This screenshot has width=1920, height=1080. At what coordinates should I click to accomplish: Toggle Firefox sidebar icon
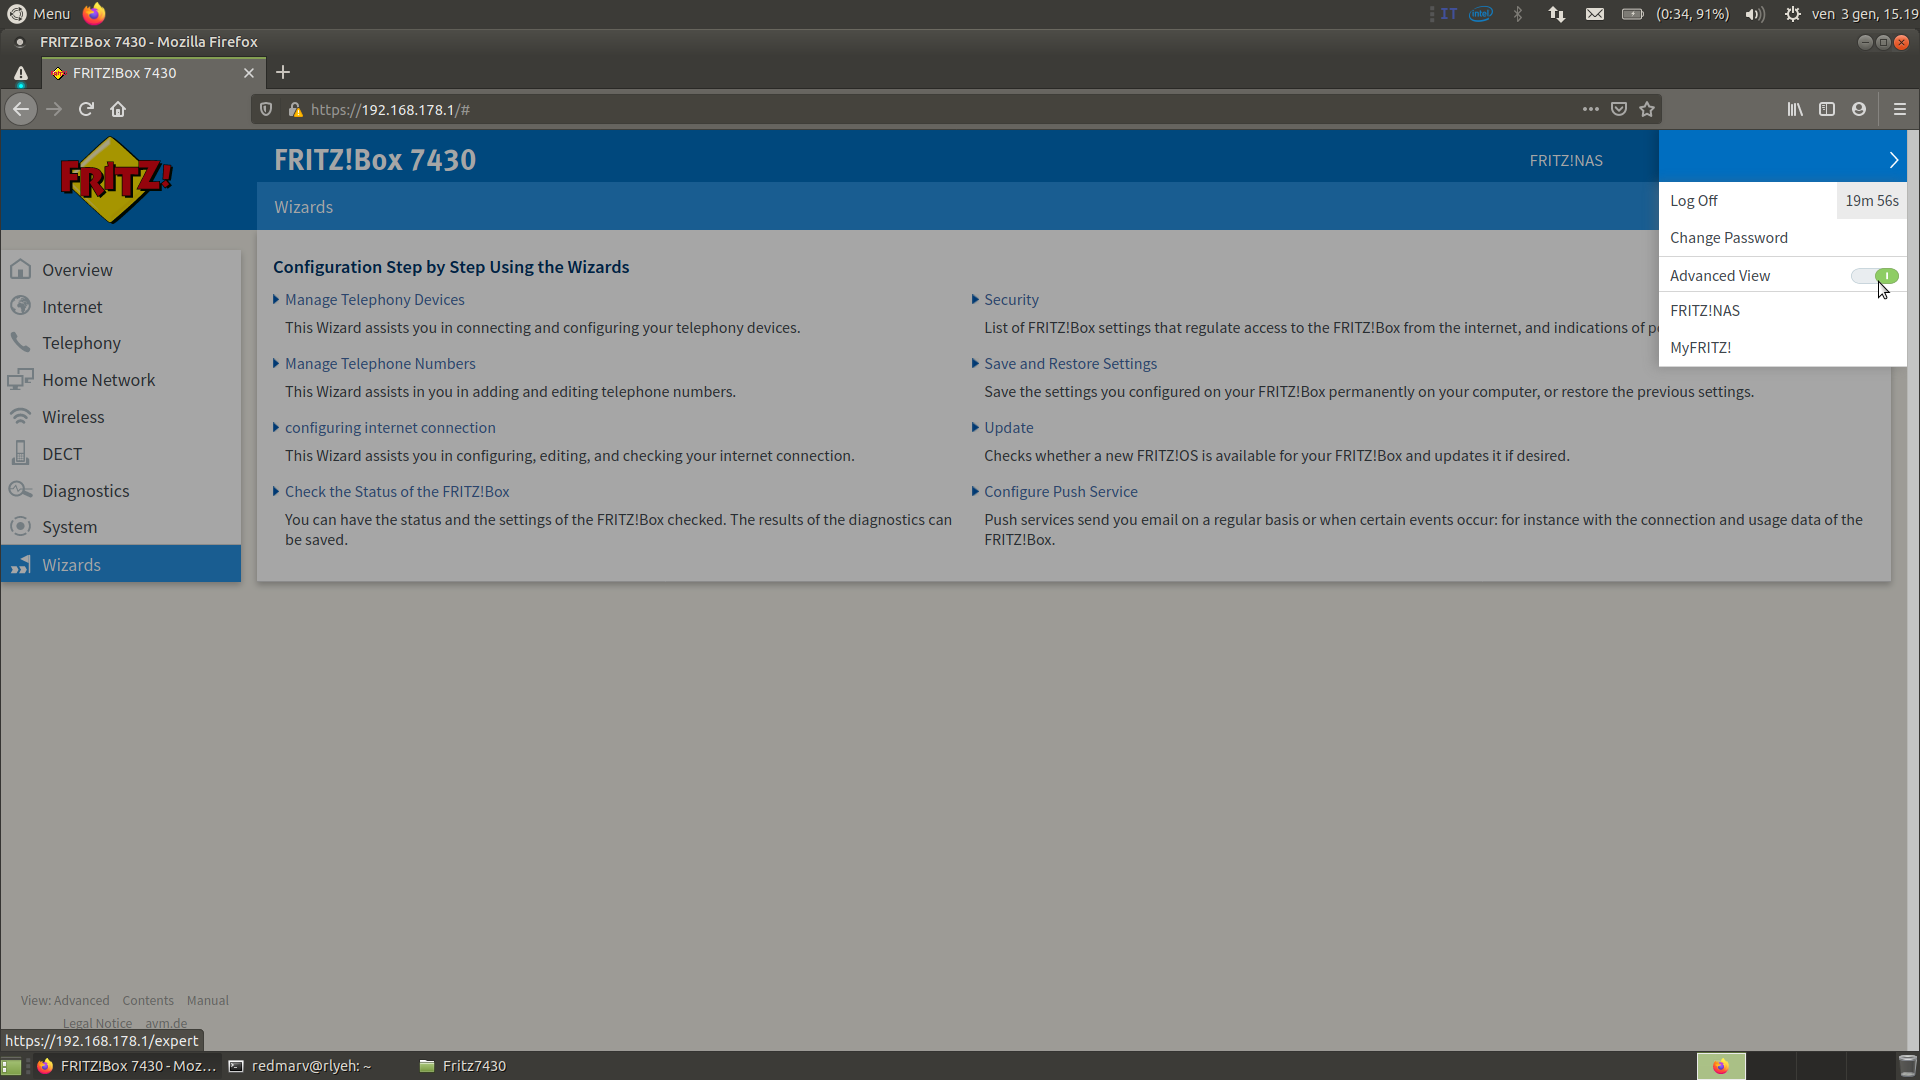(1827, 109)
